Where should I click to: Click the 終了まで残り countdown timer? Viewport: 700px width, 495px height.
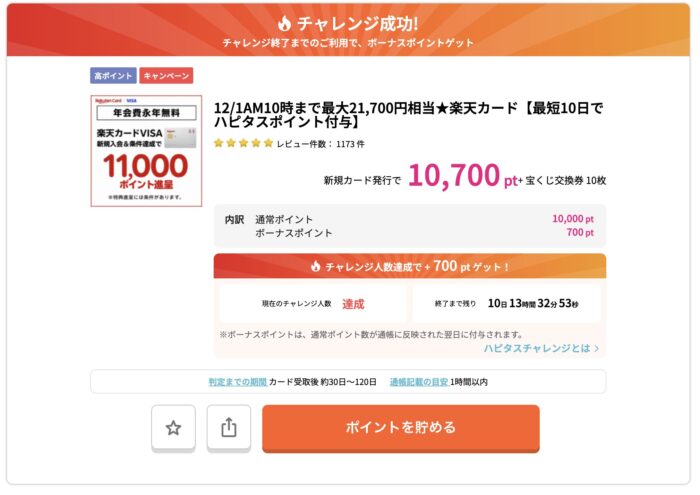point(506,303)
